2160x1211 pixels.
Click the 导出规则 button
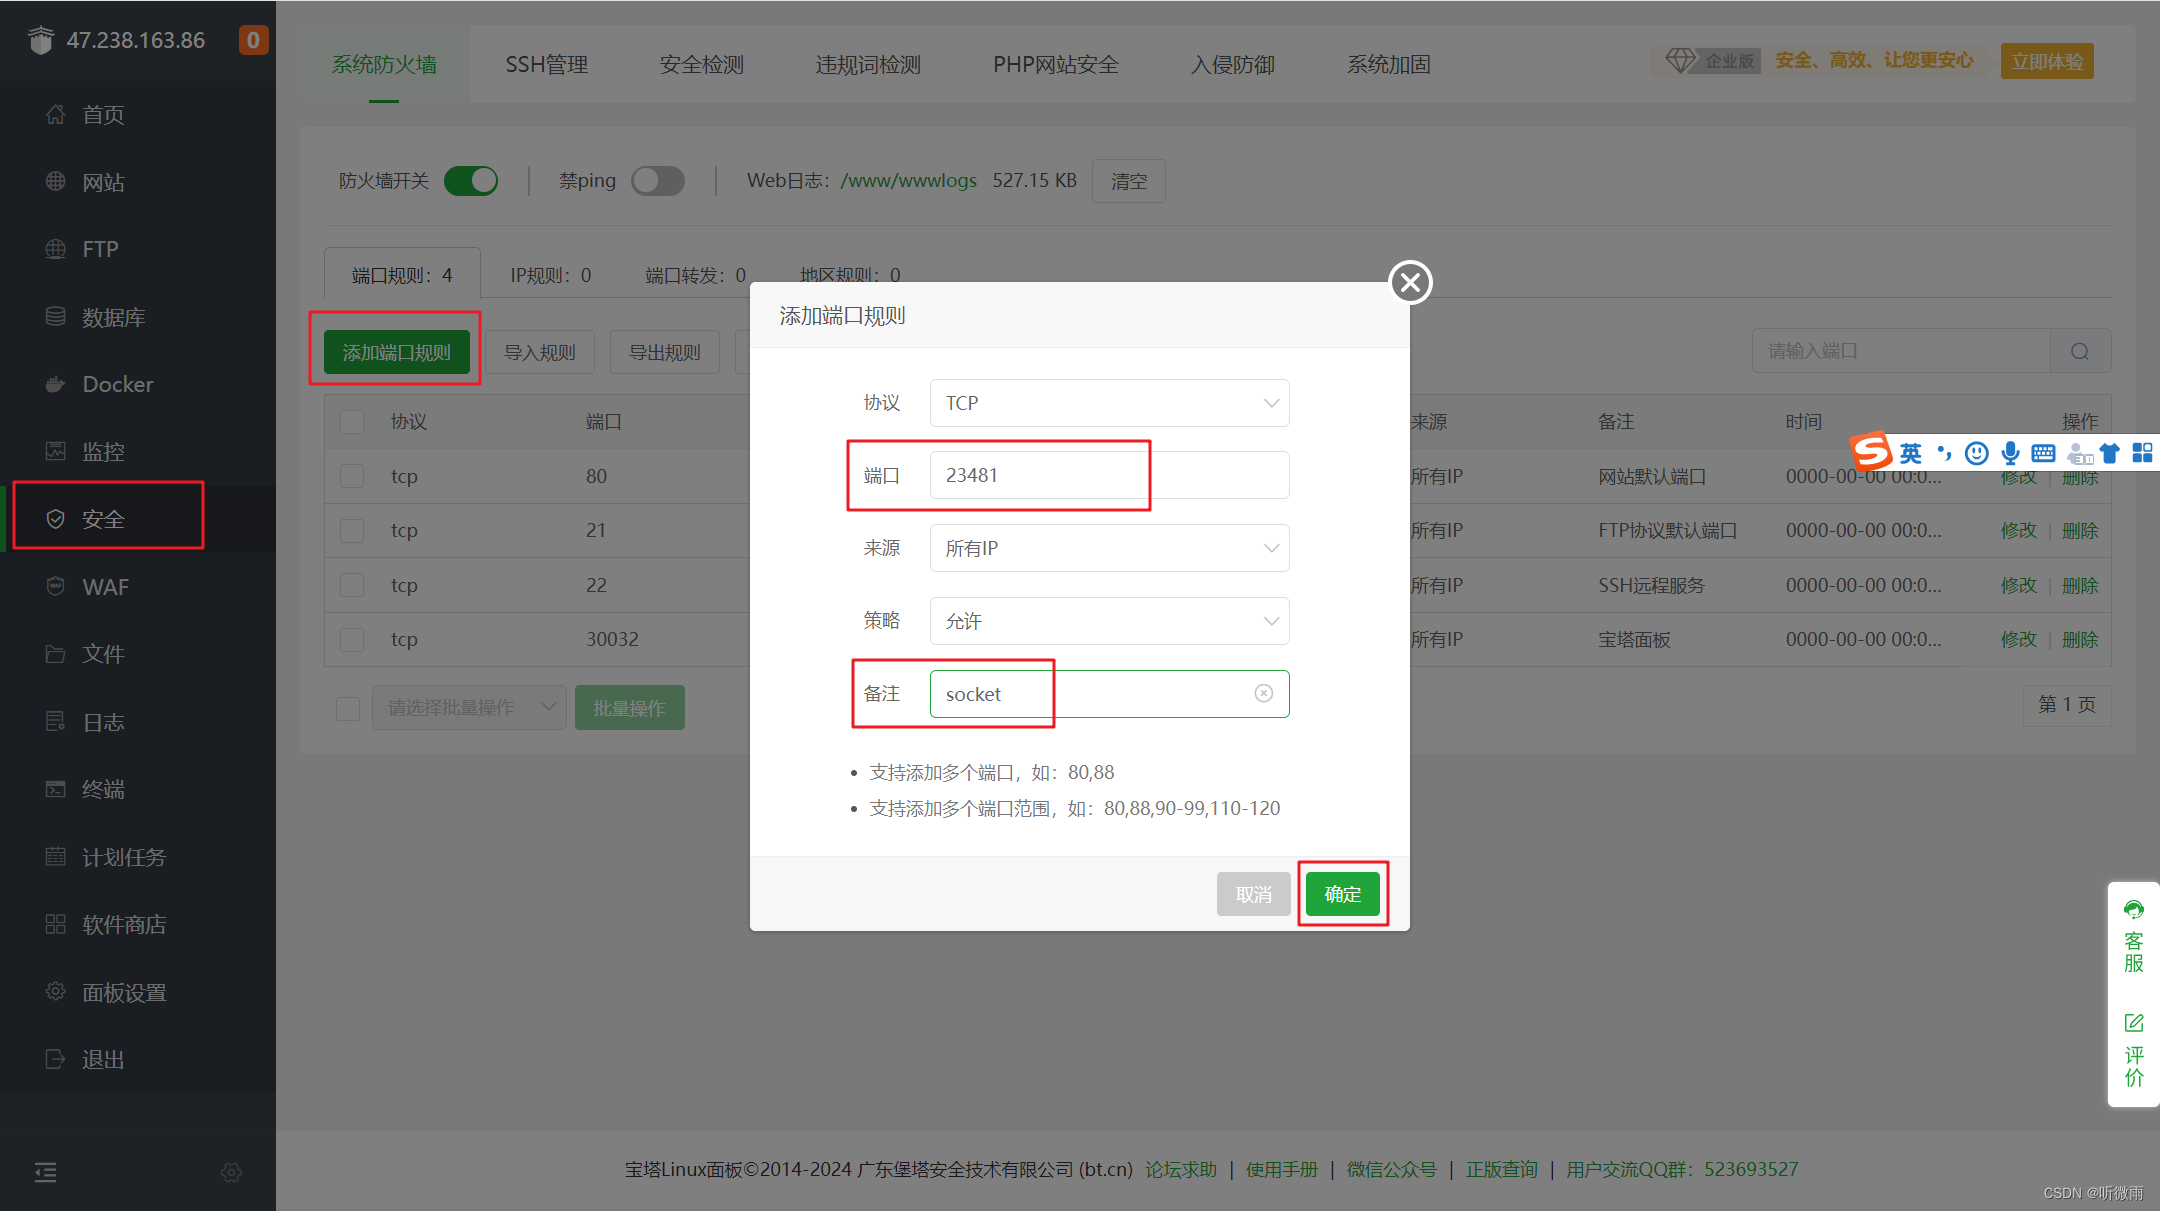click(665, 352)
